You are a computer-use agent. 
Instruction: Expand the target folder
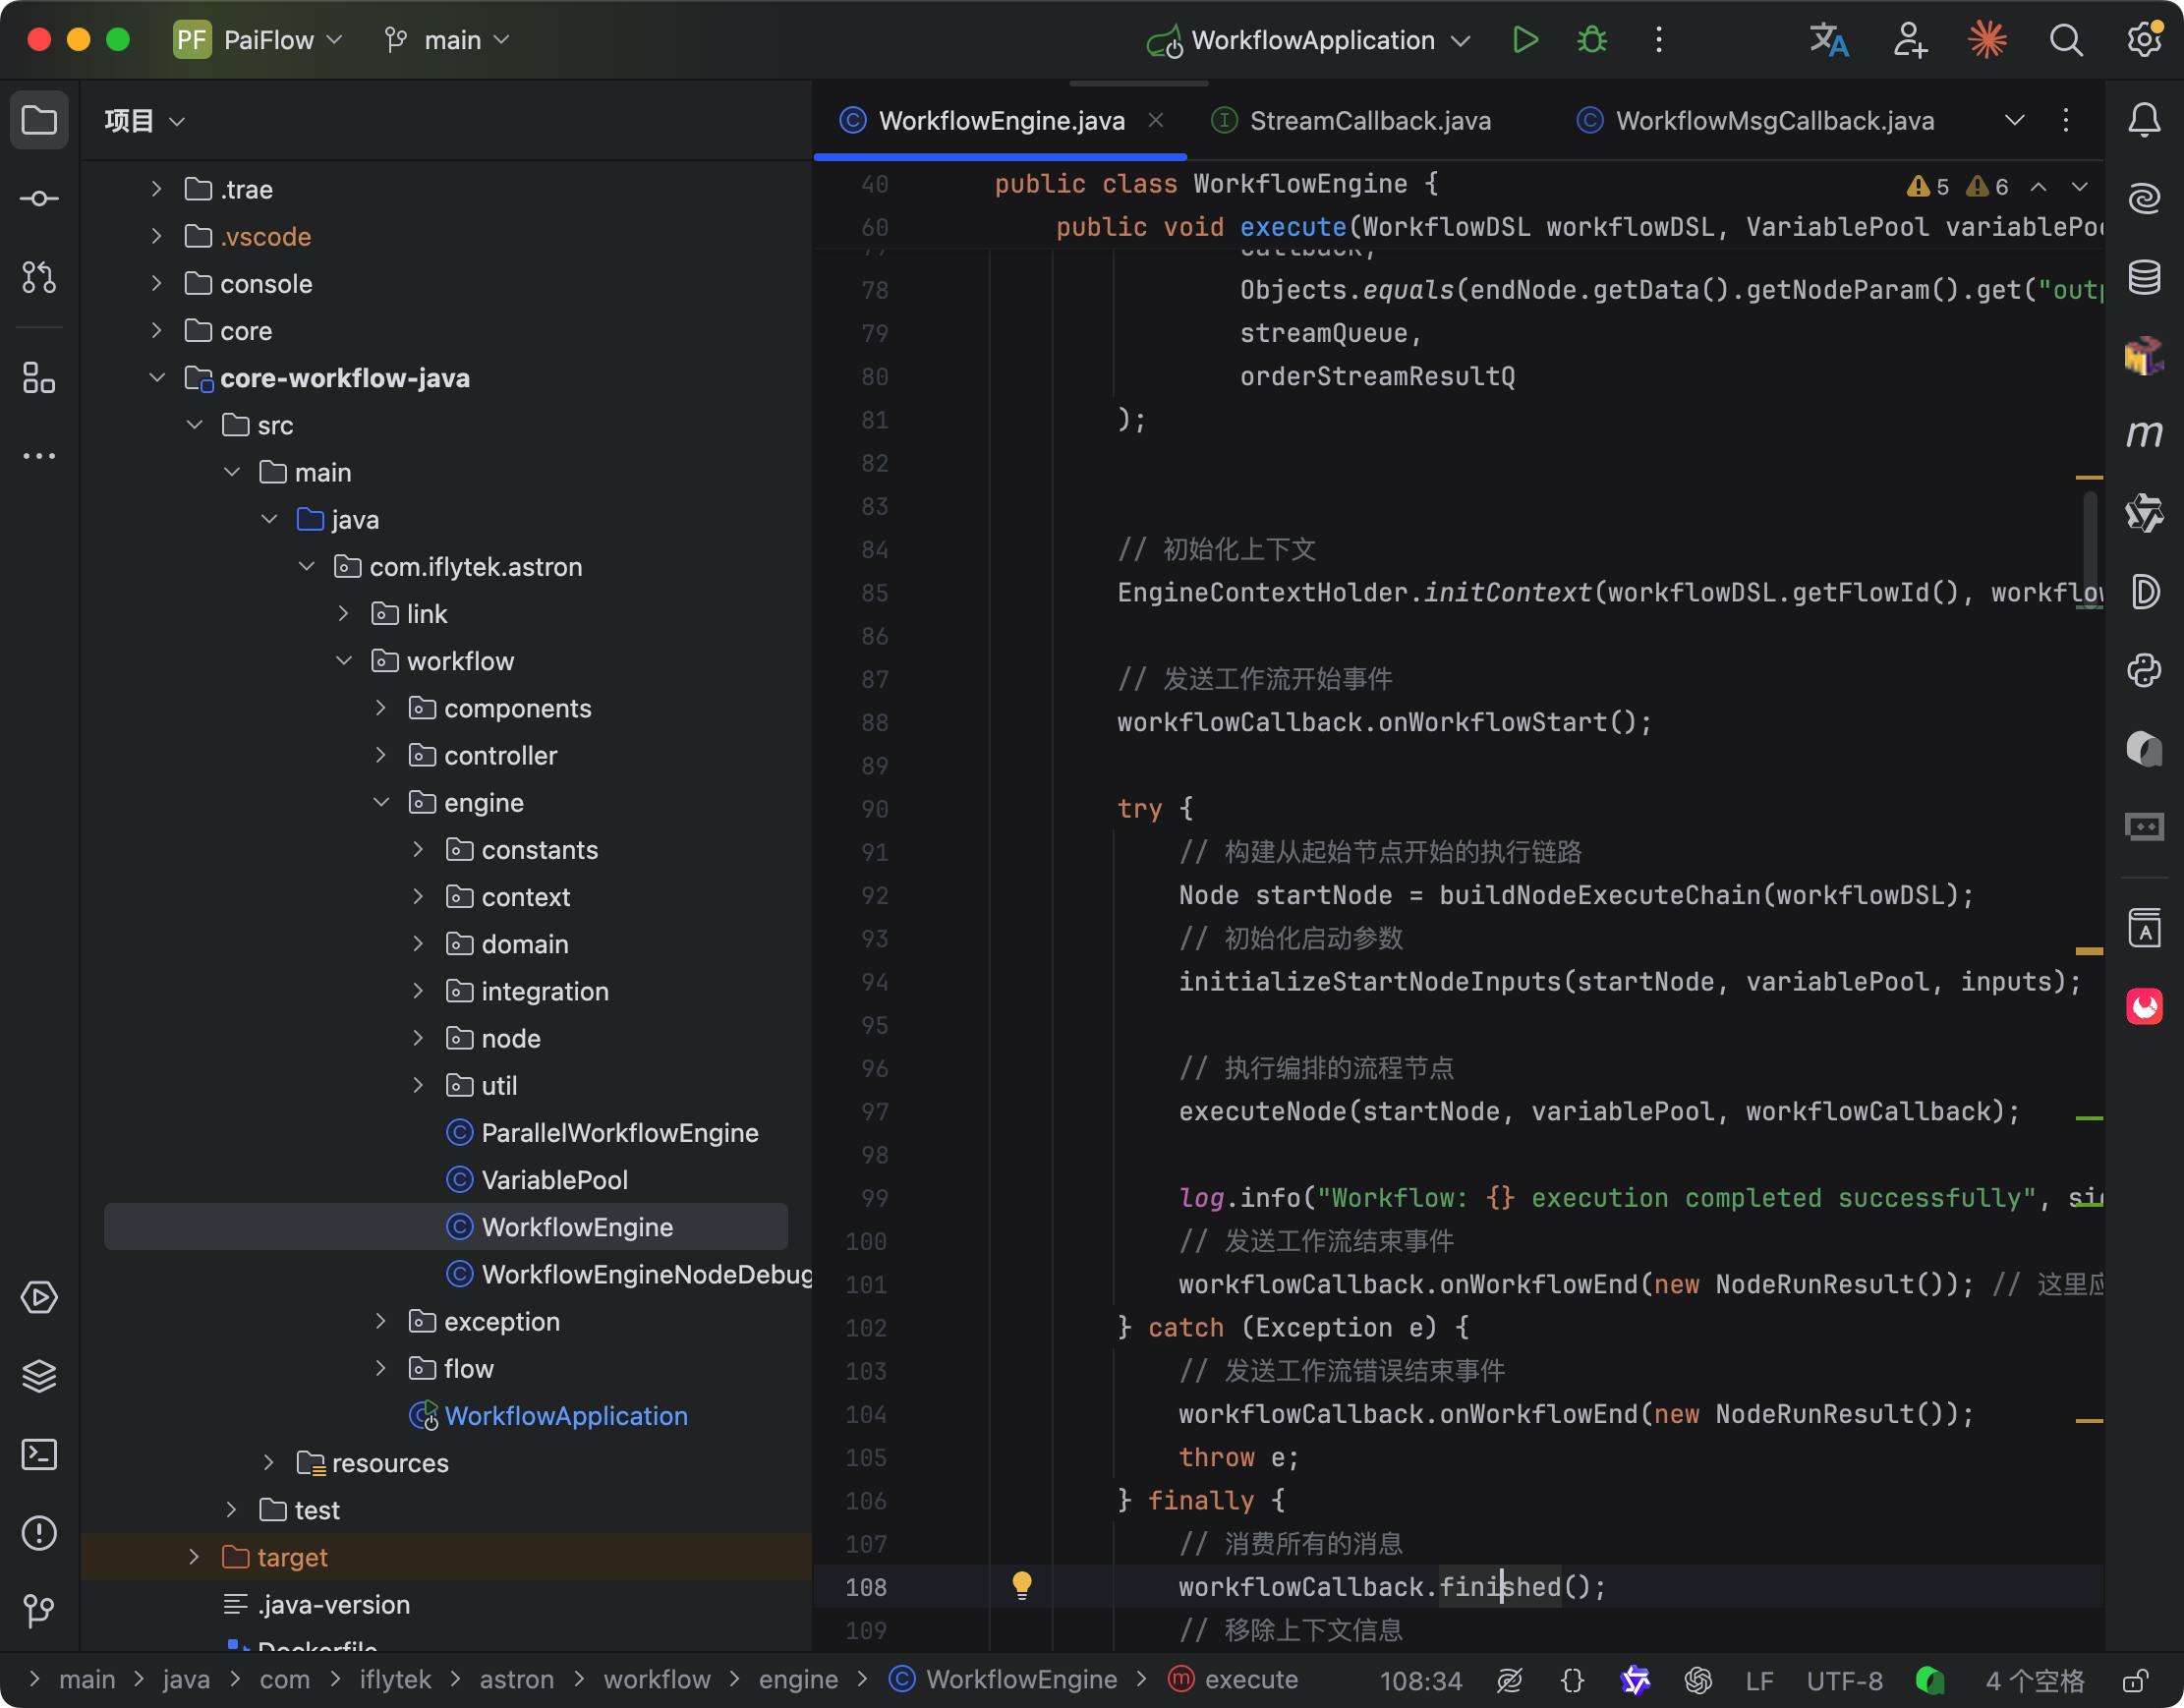point(194,1557)
